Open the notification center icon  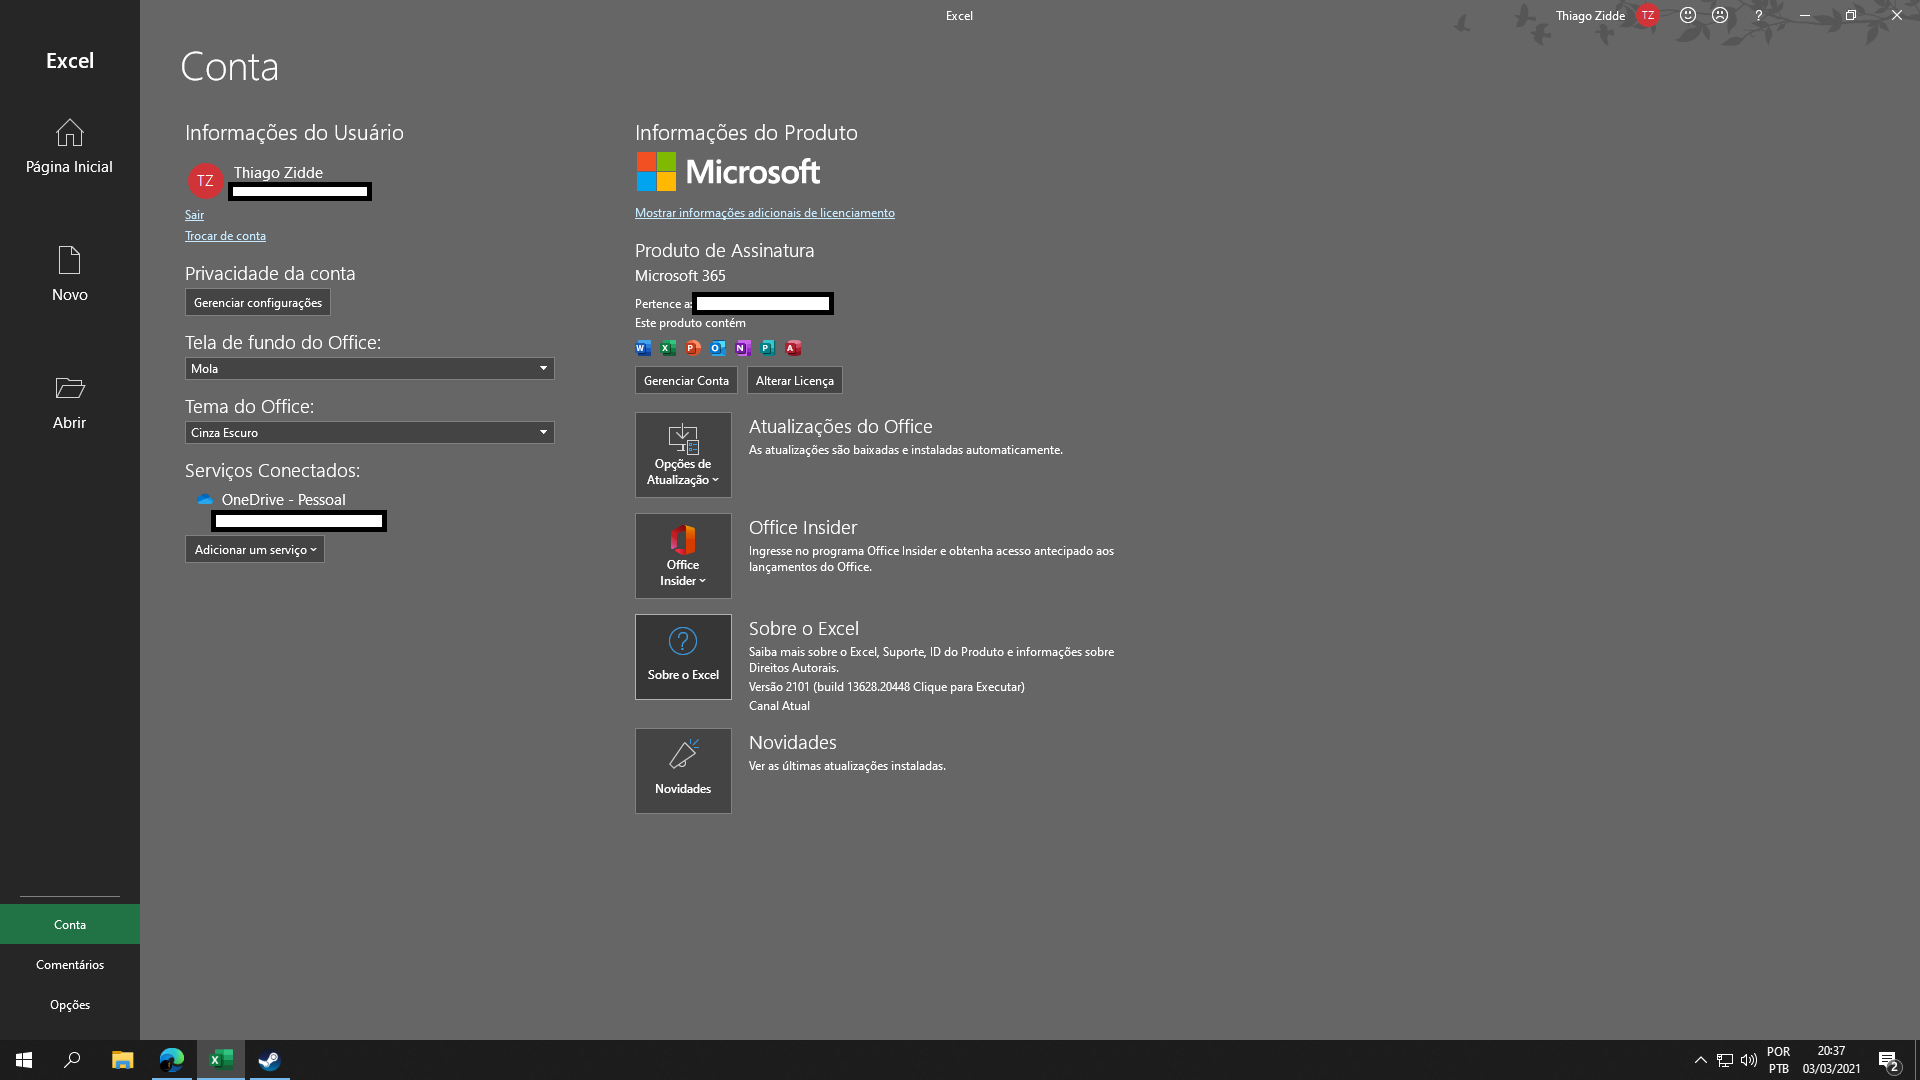point(1888,1061)
